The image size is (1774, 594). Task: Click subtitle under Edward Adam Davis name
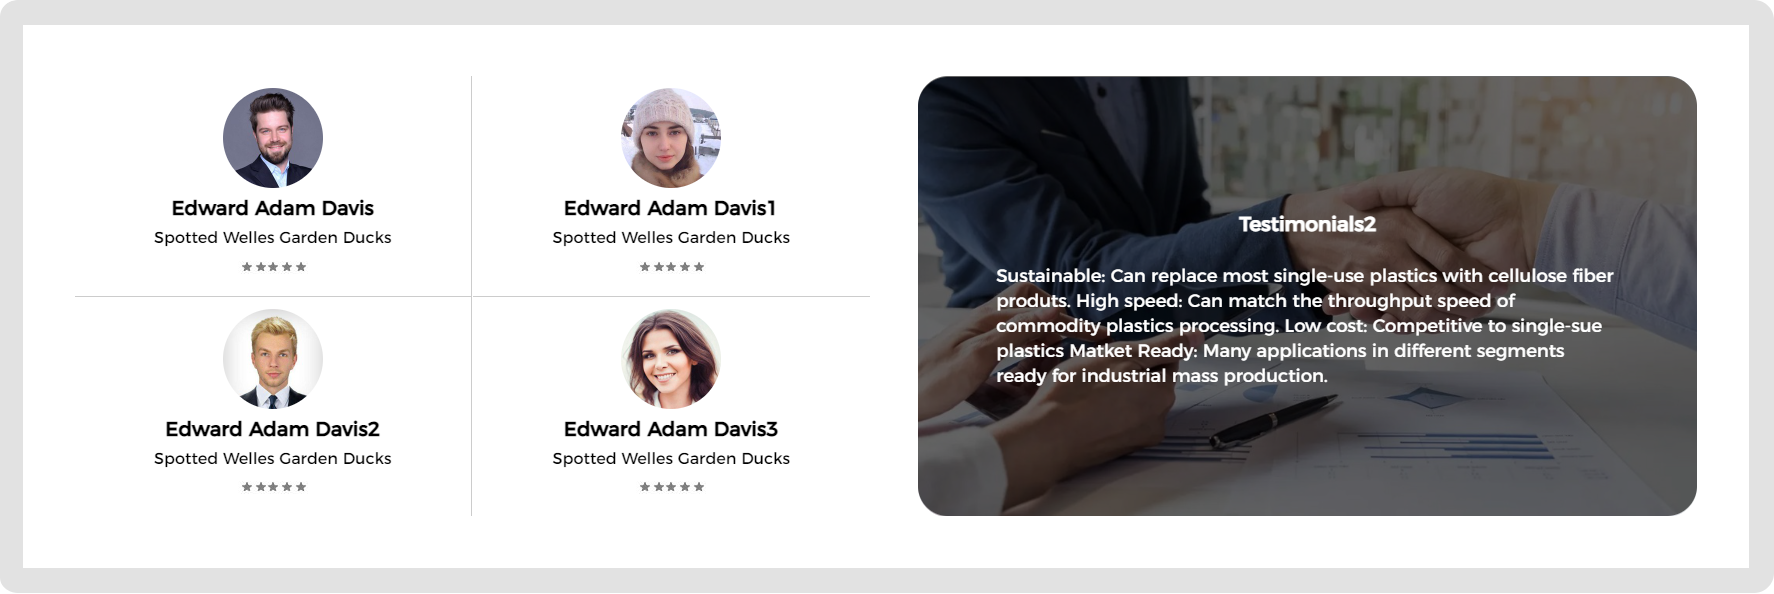[x=273, y=238]
